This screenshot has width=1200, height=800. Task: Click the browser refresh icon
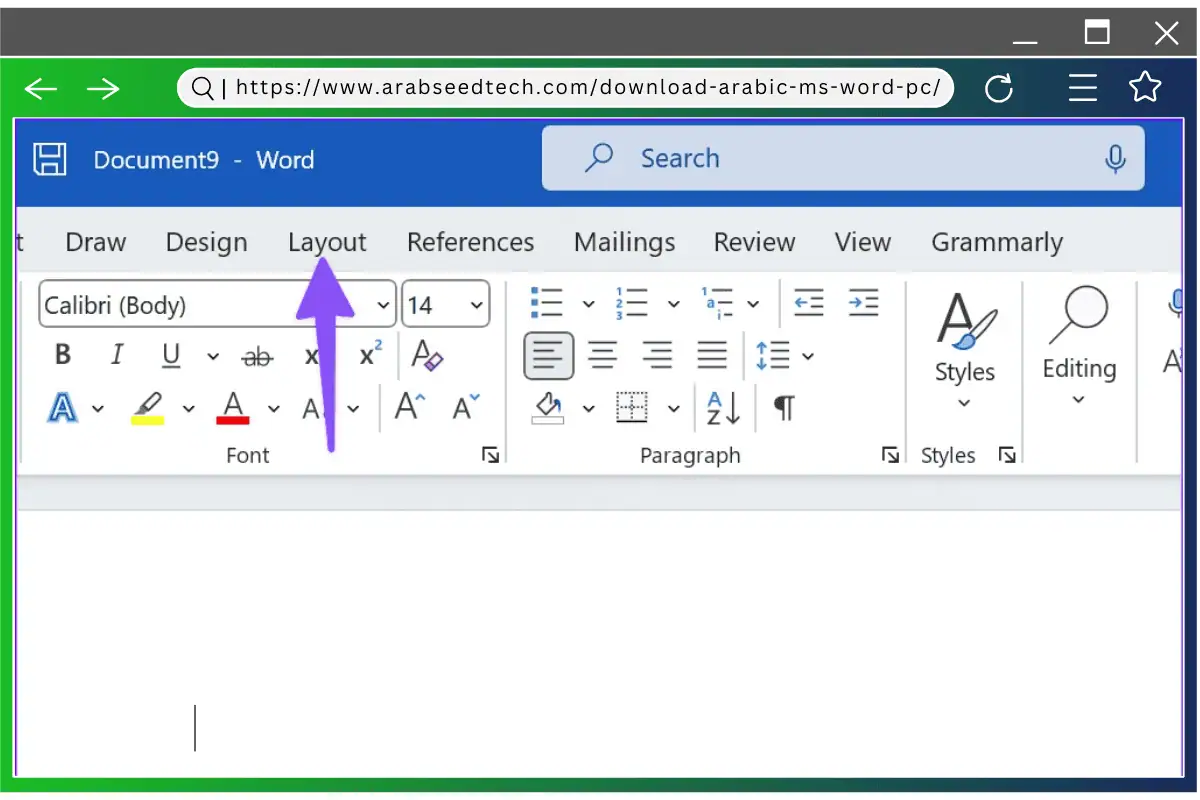click(x=999, y=89)
